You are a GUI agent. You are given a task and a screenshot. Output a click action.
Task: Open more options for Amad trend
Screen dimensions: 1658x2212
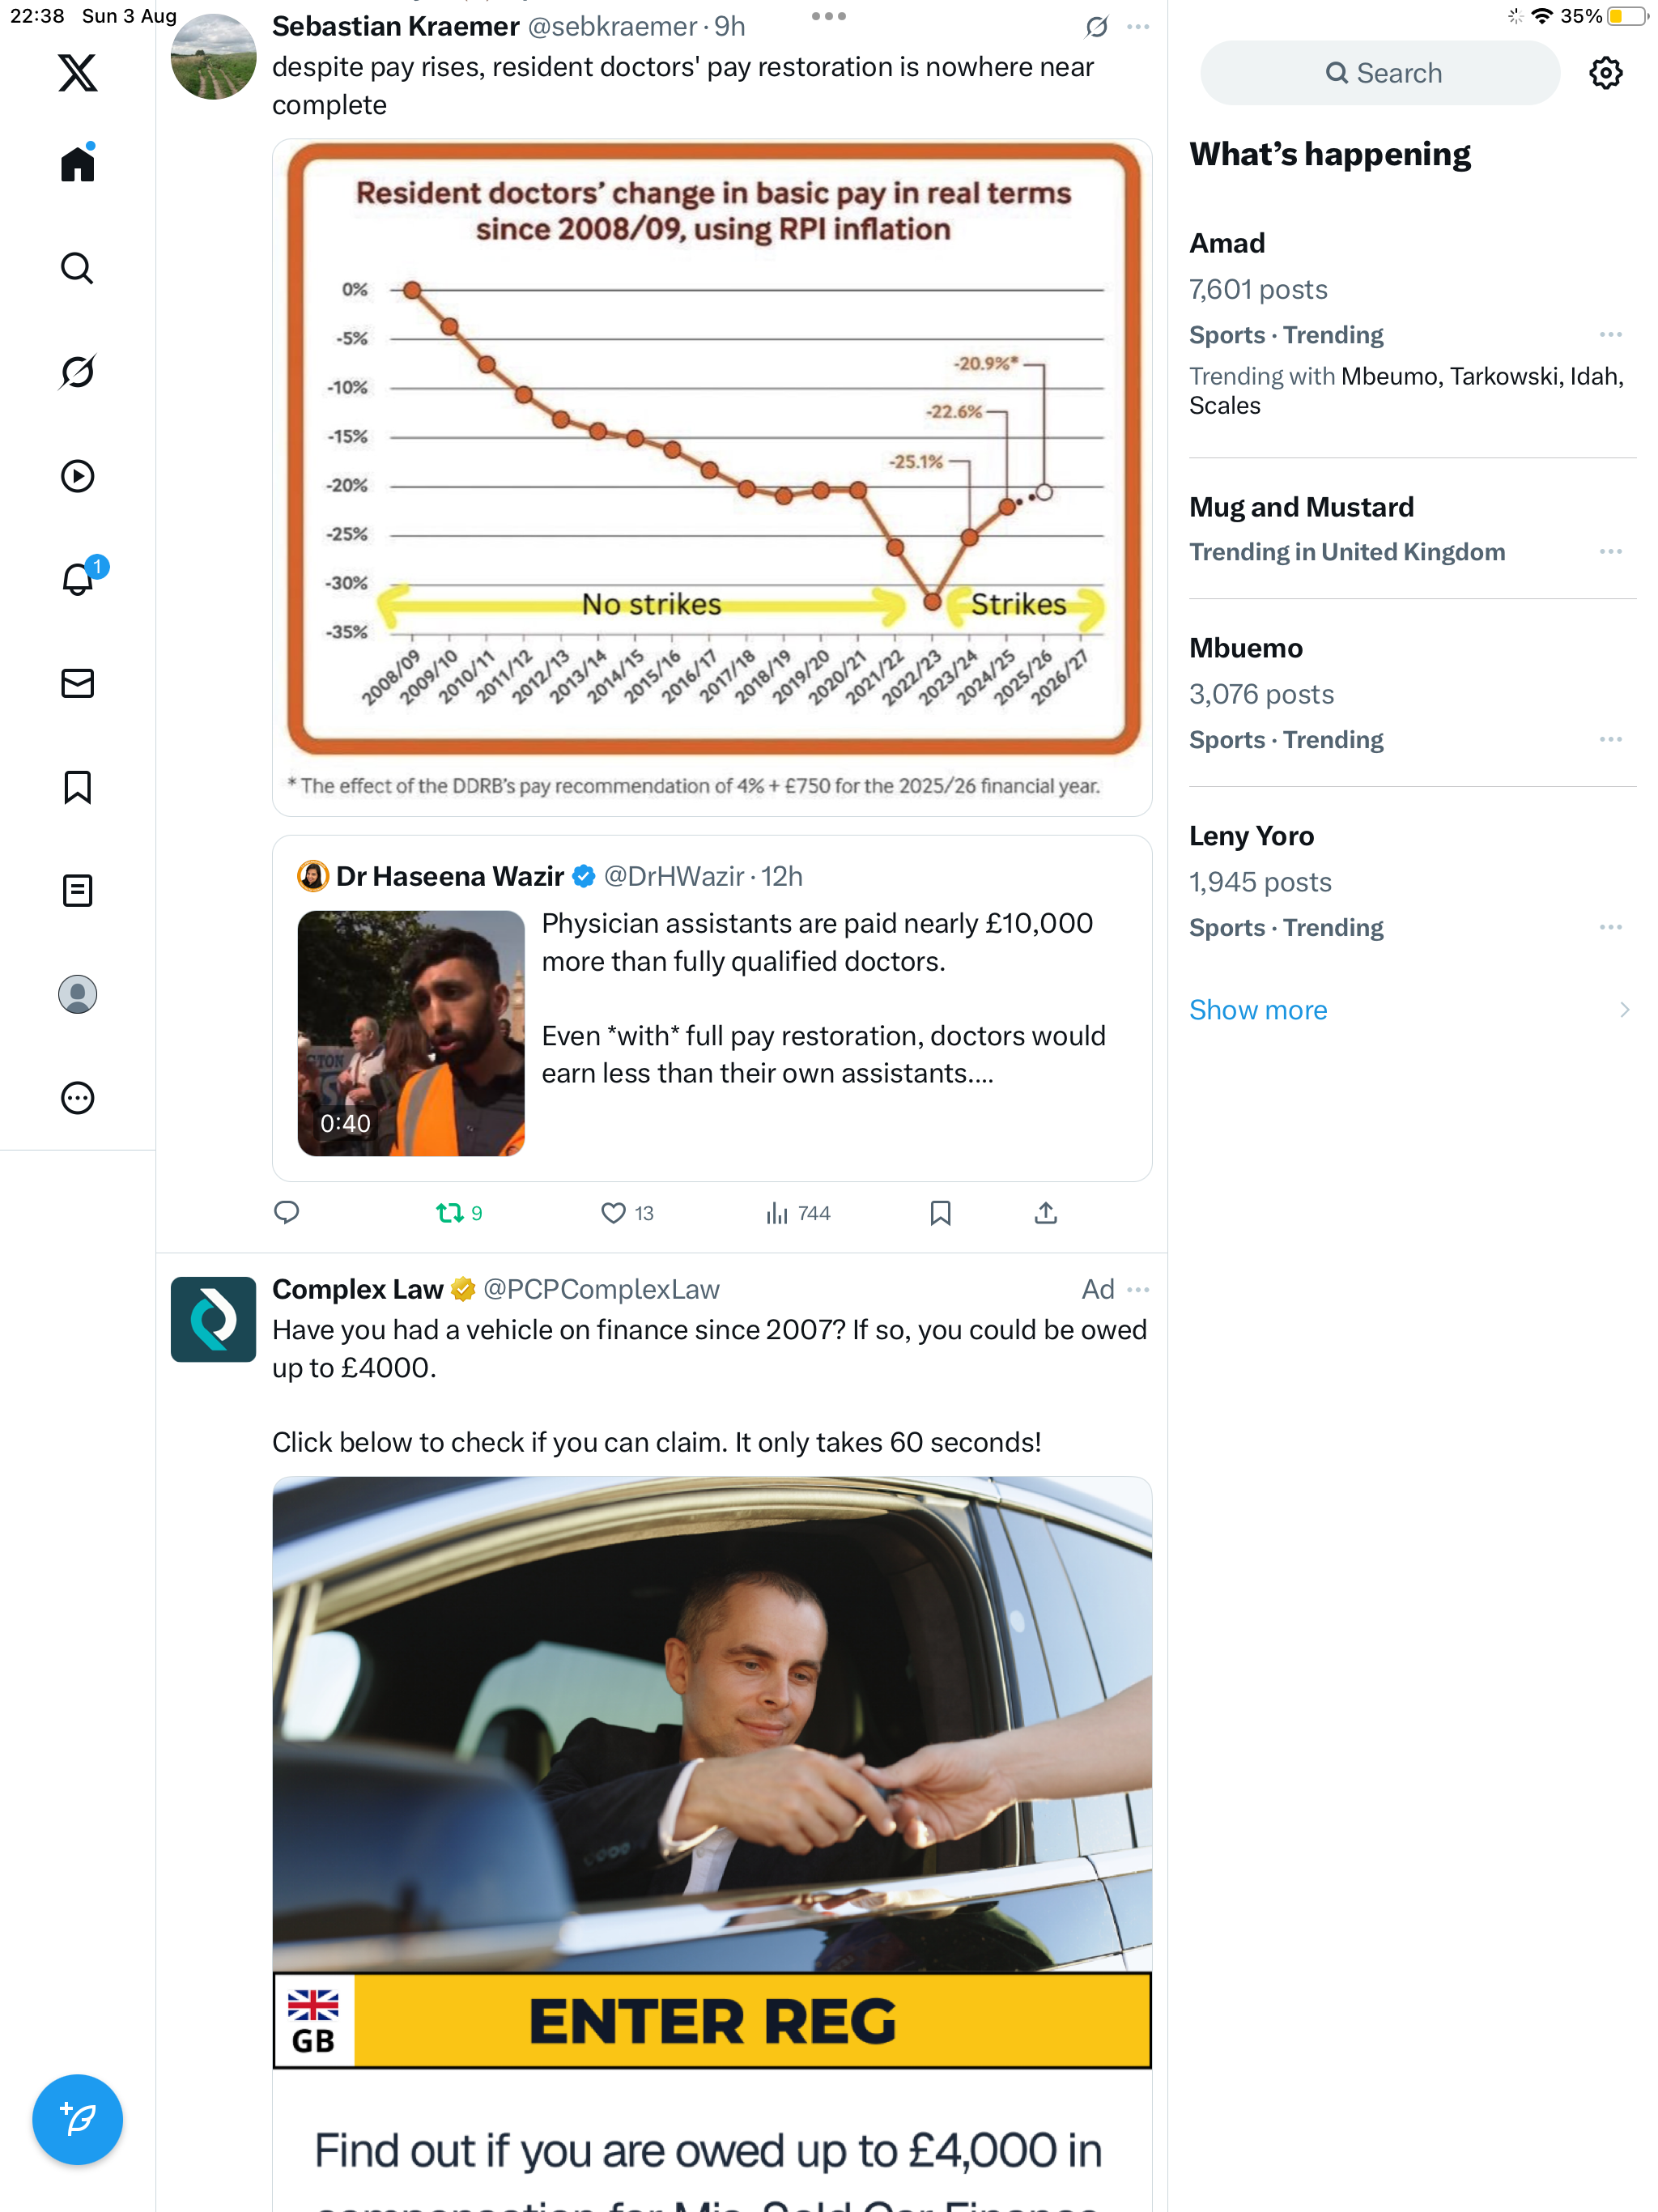1610,335
